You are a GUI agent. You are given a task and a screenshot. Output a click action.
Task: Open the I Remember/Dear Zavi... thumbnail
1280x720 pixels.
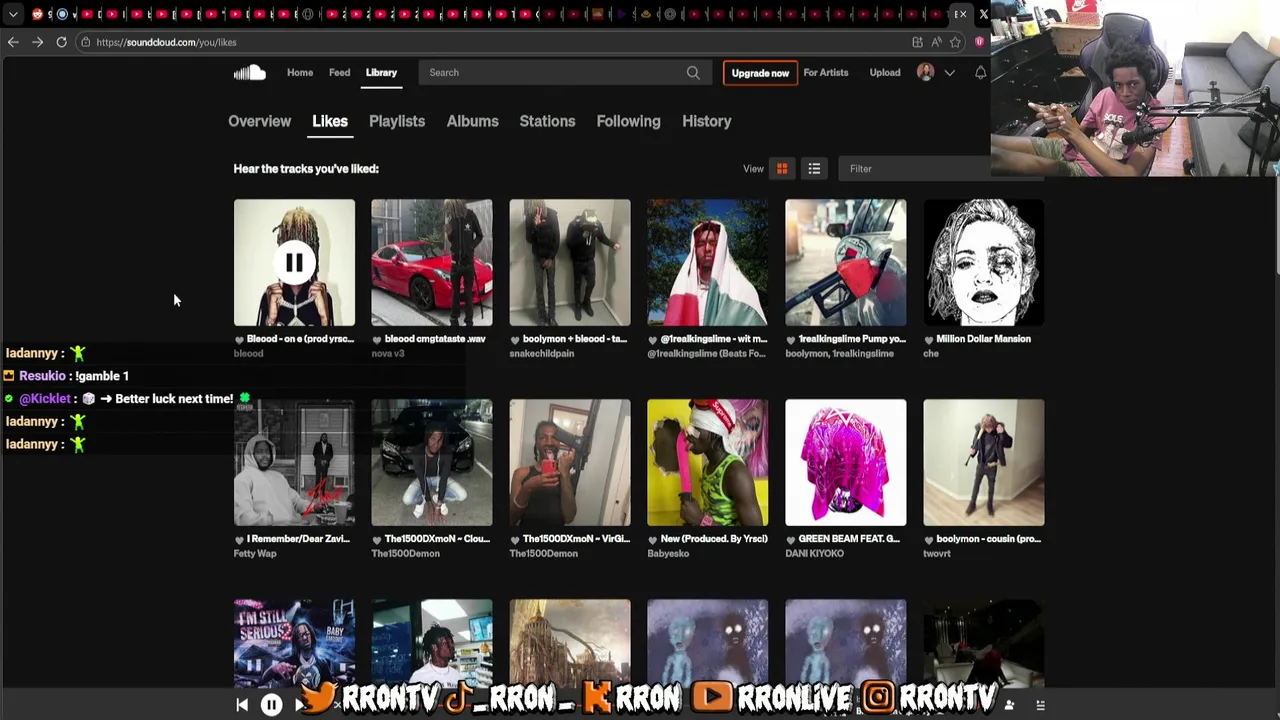pos(294,463)
